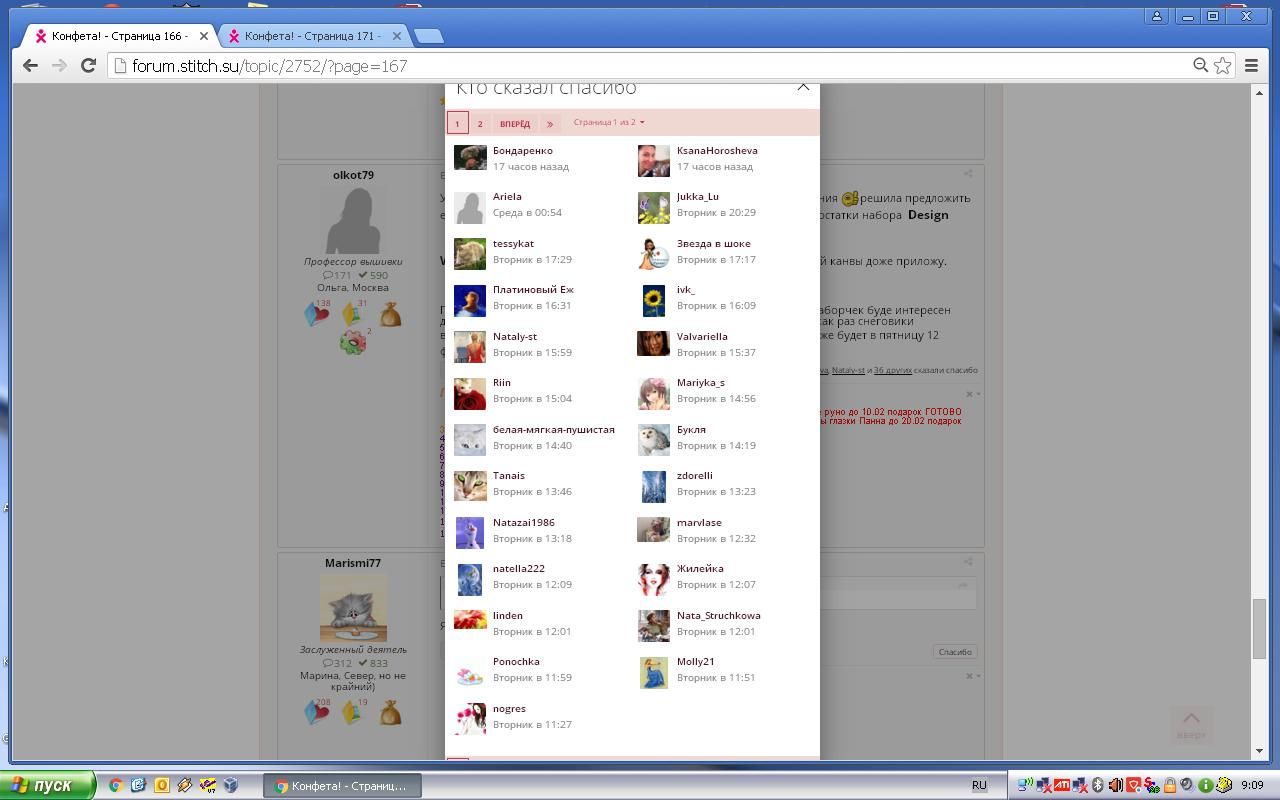
Task: Open the Windows 'пуск' Start menu
Action: pyautogui.click(x=48, y=786)
